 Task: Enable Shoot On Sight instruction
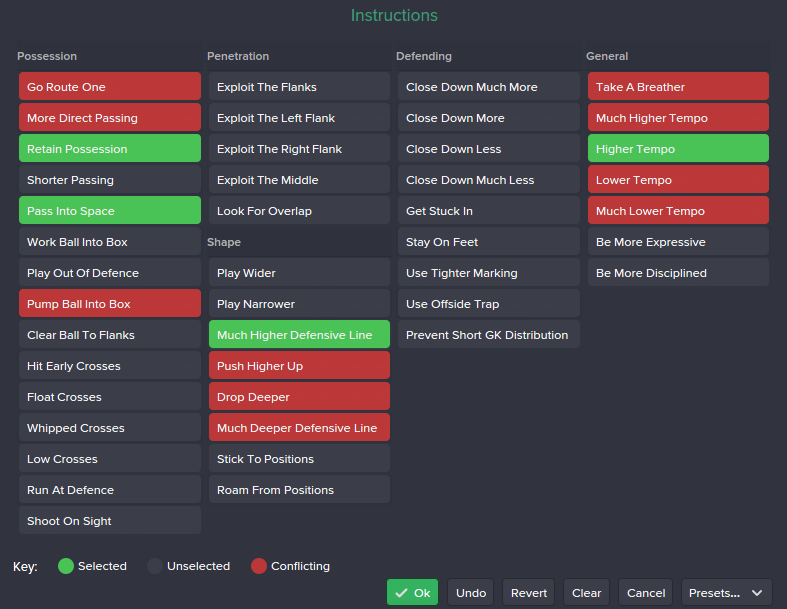pos(110,520)
